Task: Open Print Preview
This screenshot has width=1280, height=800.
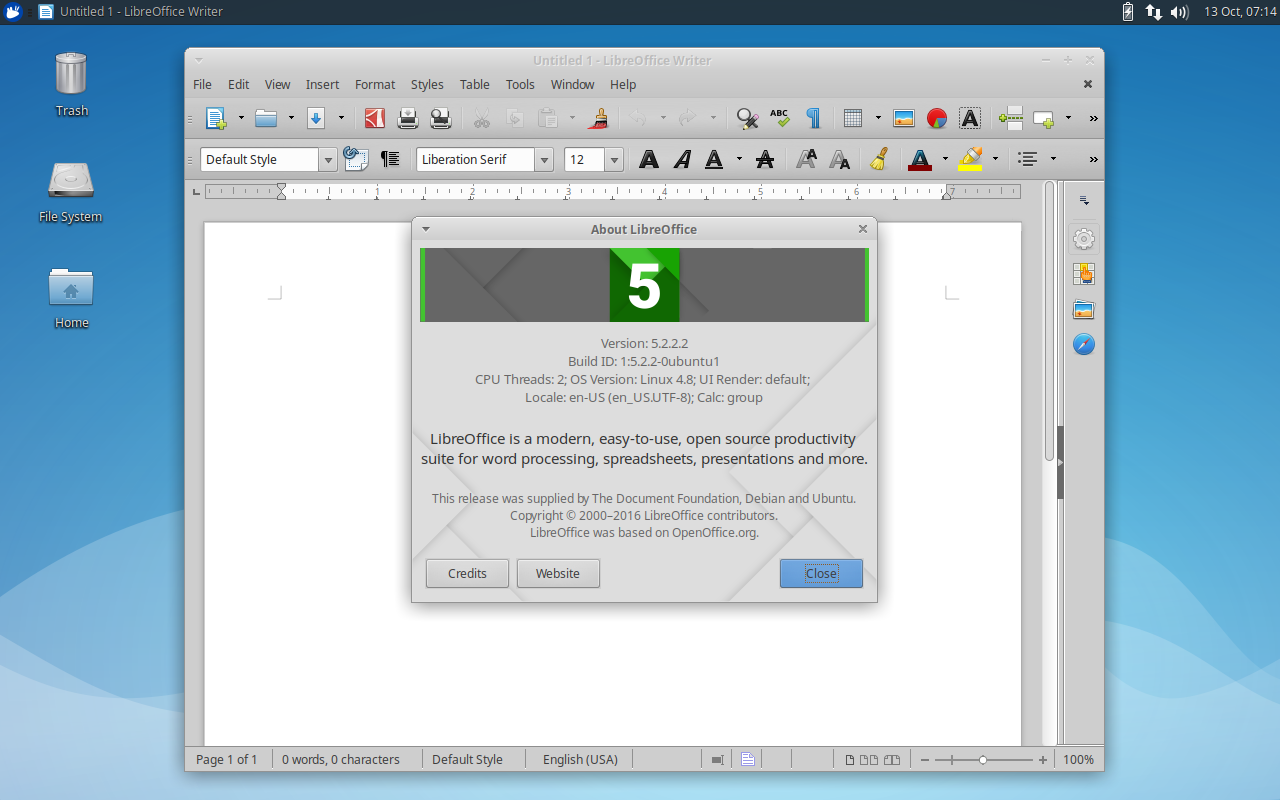Action: coord(440,118)
